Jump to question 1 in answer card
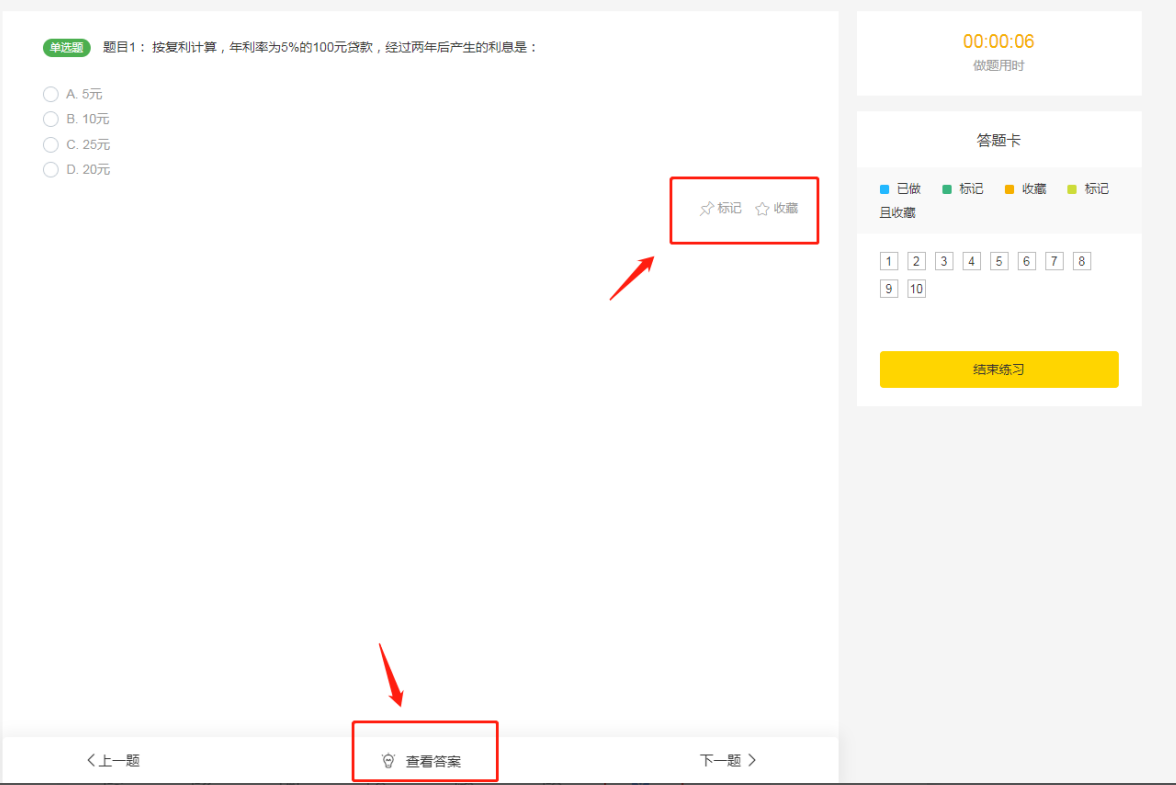Image resolution: width=1176 pixels, height=785 pixels. (x=888, y=262)
